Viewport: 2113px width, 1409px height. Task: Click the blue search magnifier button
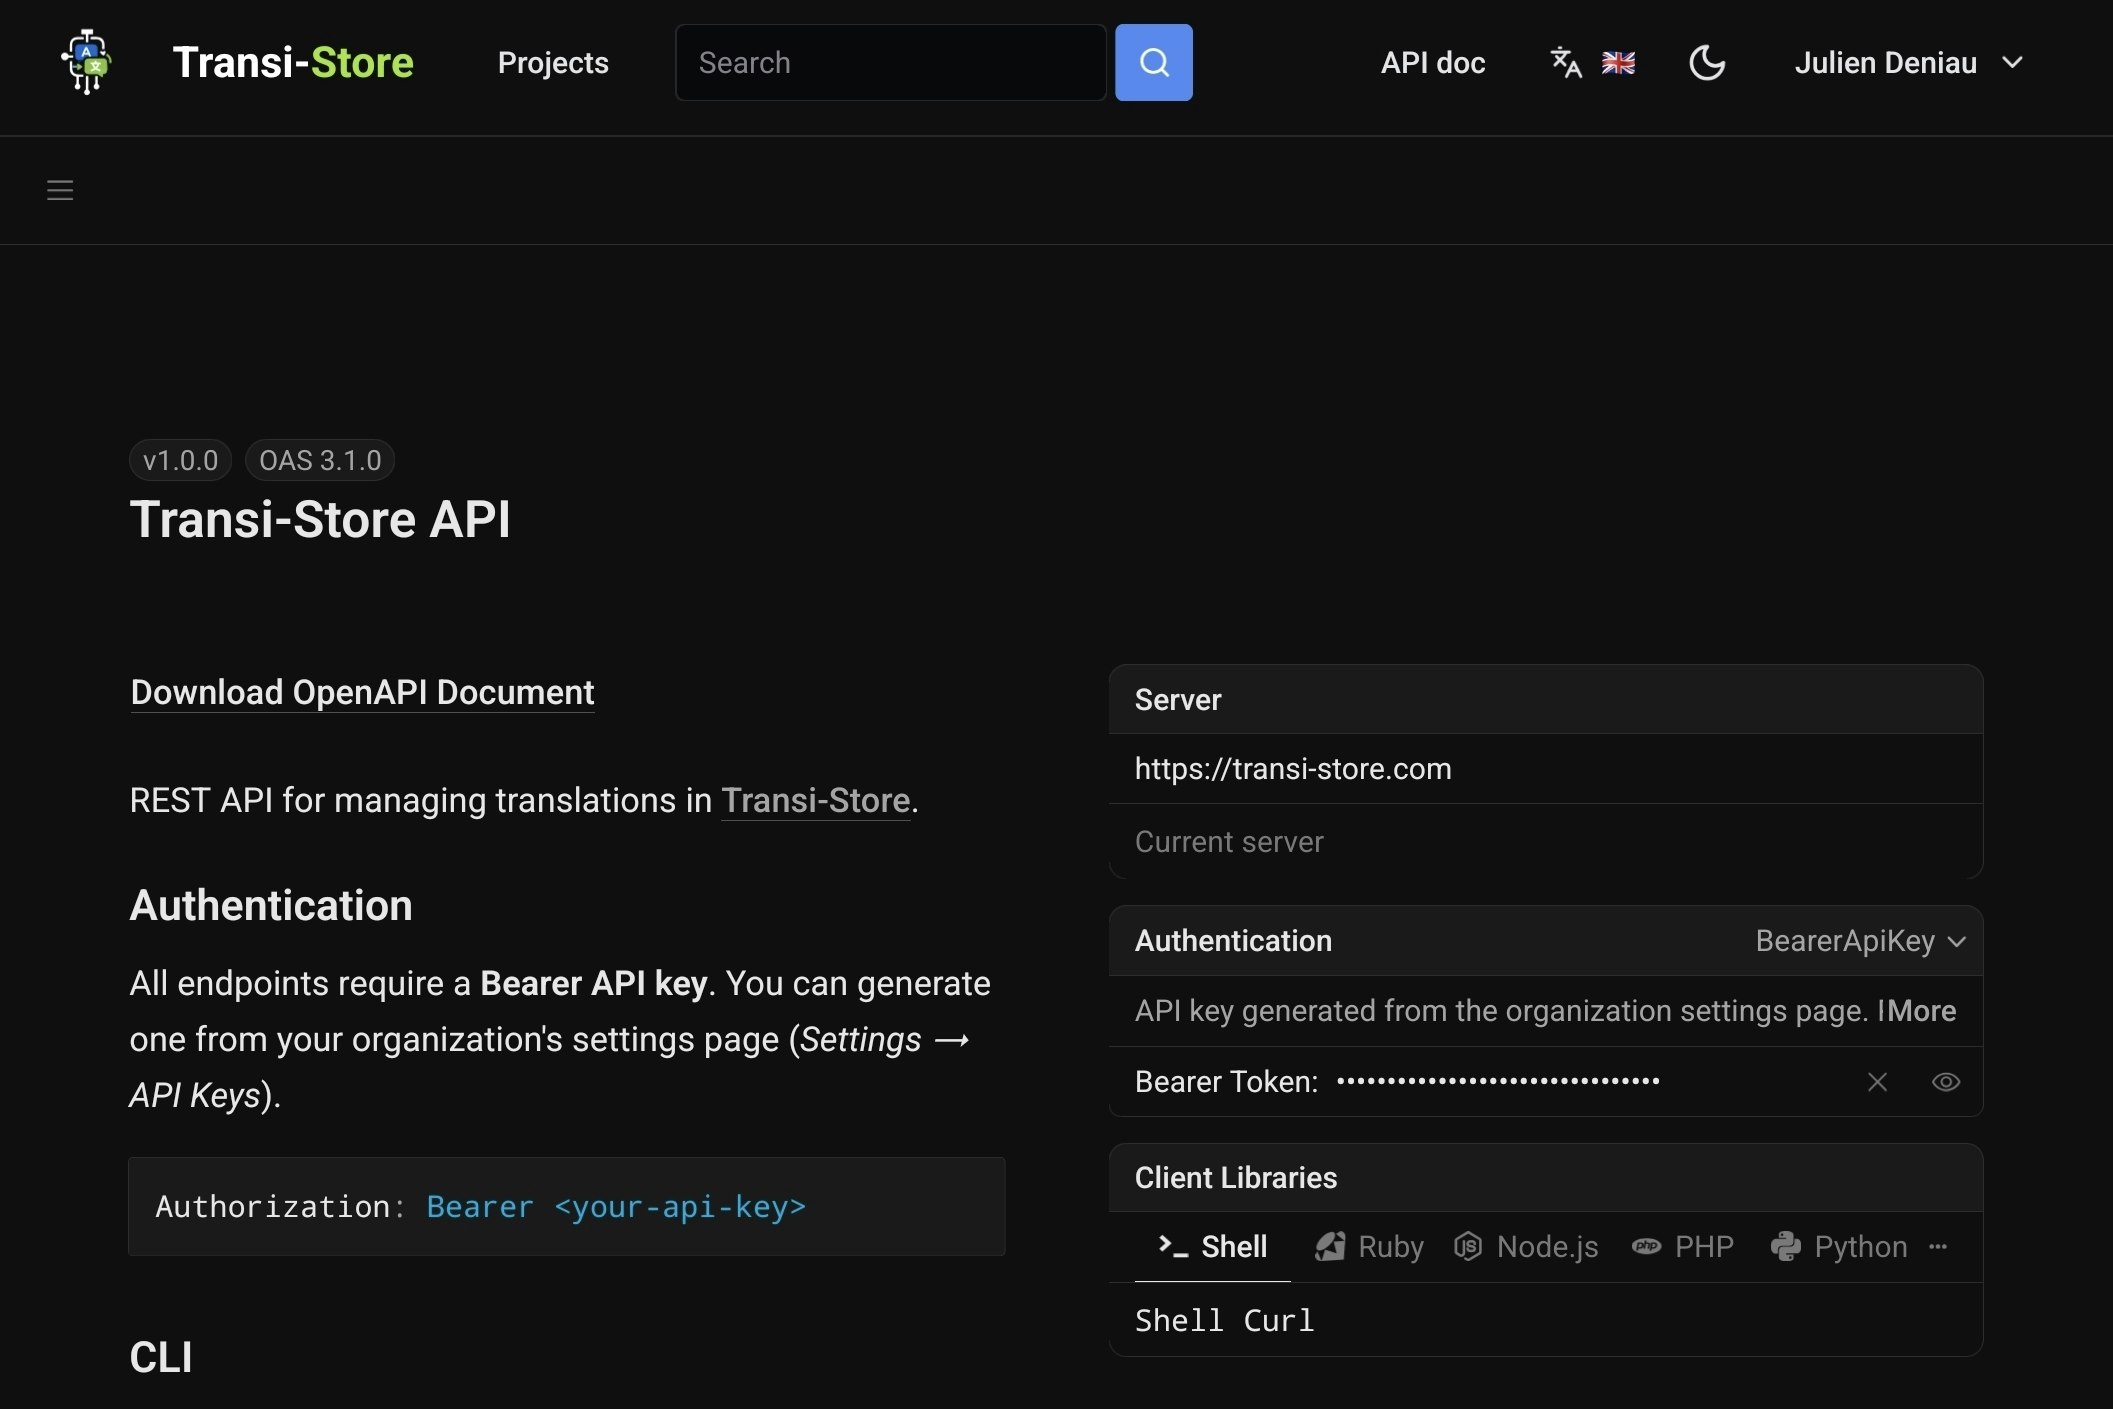(x=1153, y=62)
